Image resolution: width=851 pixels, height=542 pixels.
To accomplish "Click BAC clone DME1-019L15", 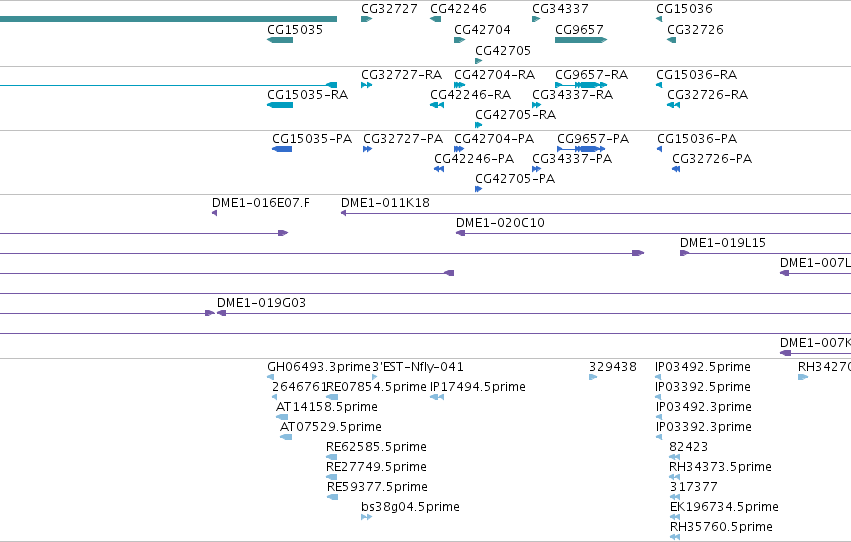I will (x=722, y=243).
